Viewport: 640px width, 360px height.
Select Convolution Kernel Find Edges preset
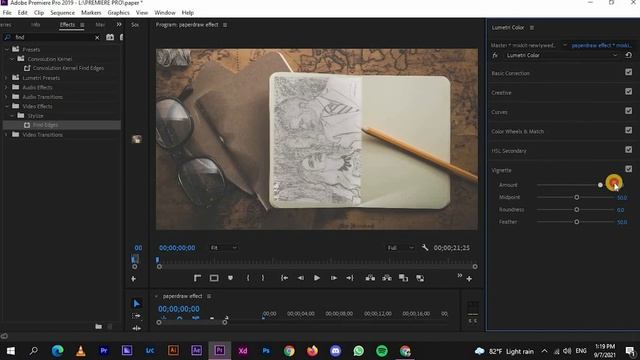(x=68, y=69)
